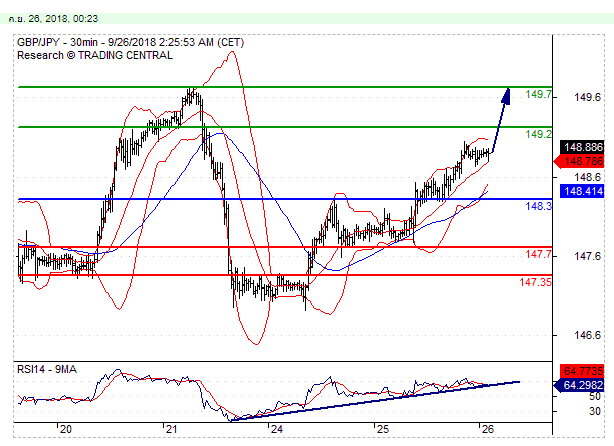The image size is (614, 446).
Task: Click the 'RSI14 - 9MA' indicator label
Action: [47, 369]
